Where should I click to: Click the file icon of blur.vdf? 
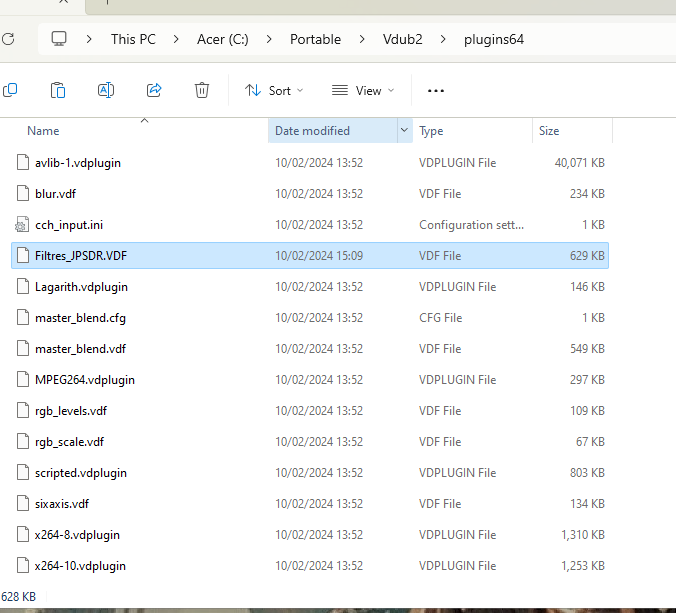(x=23, y=194)
